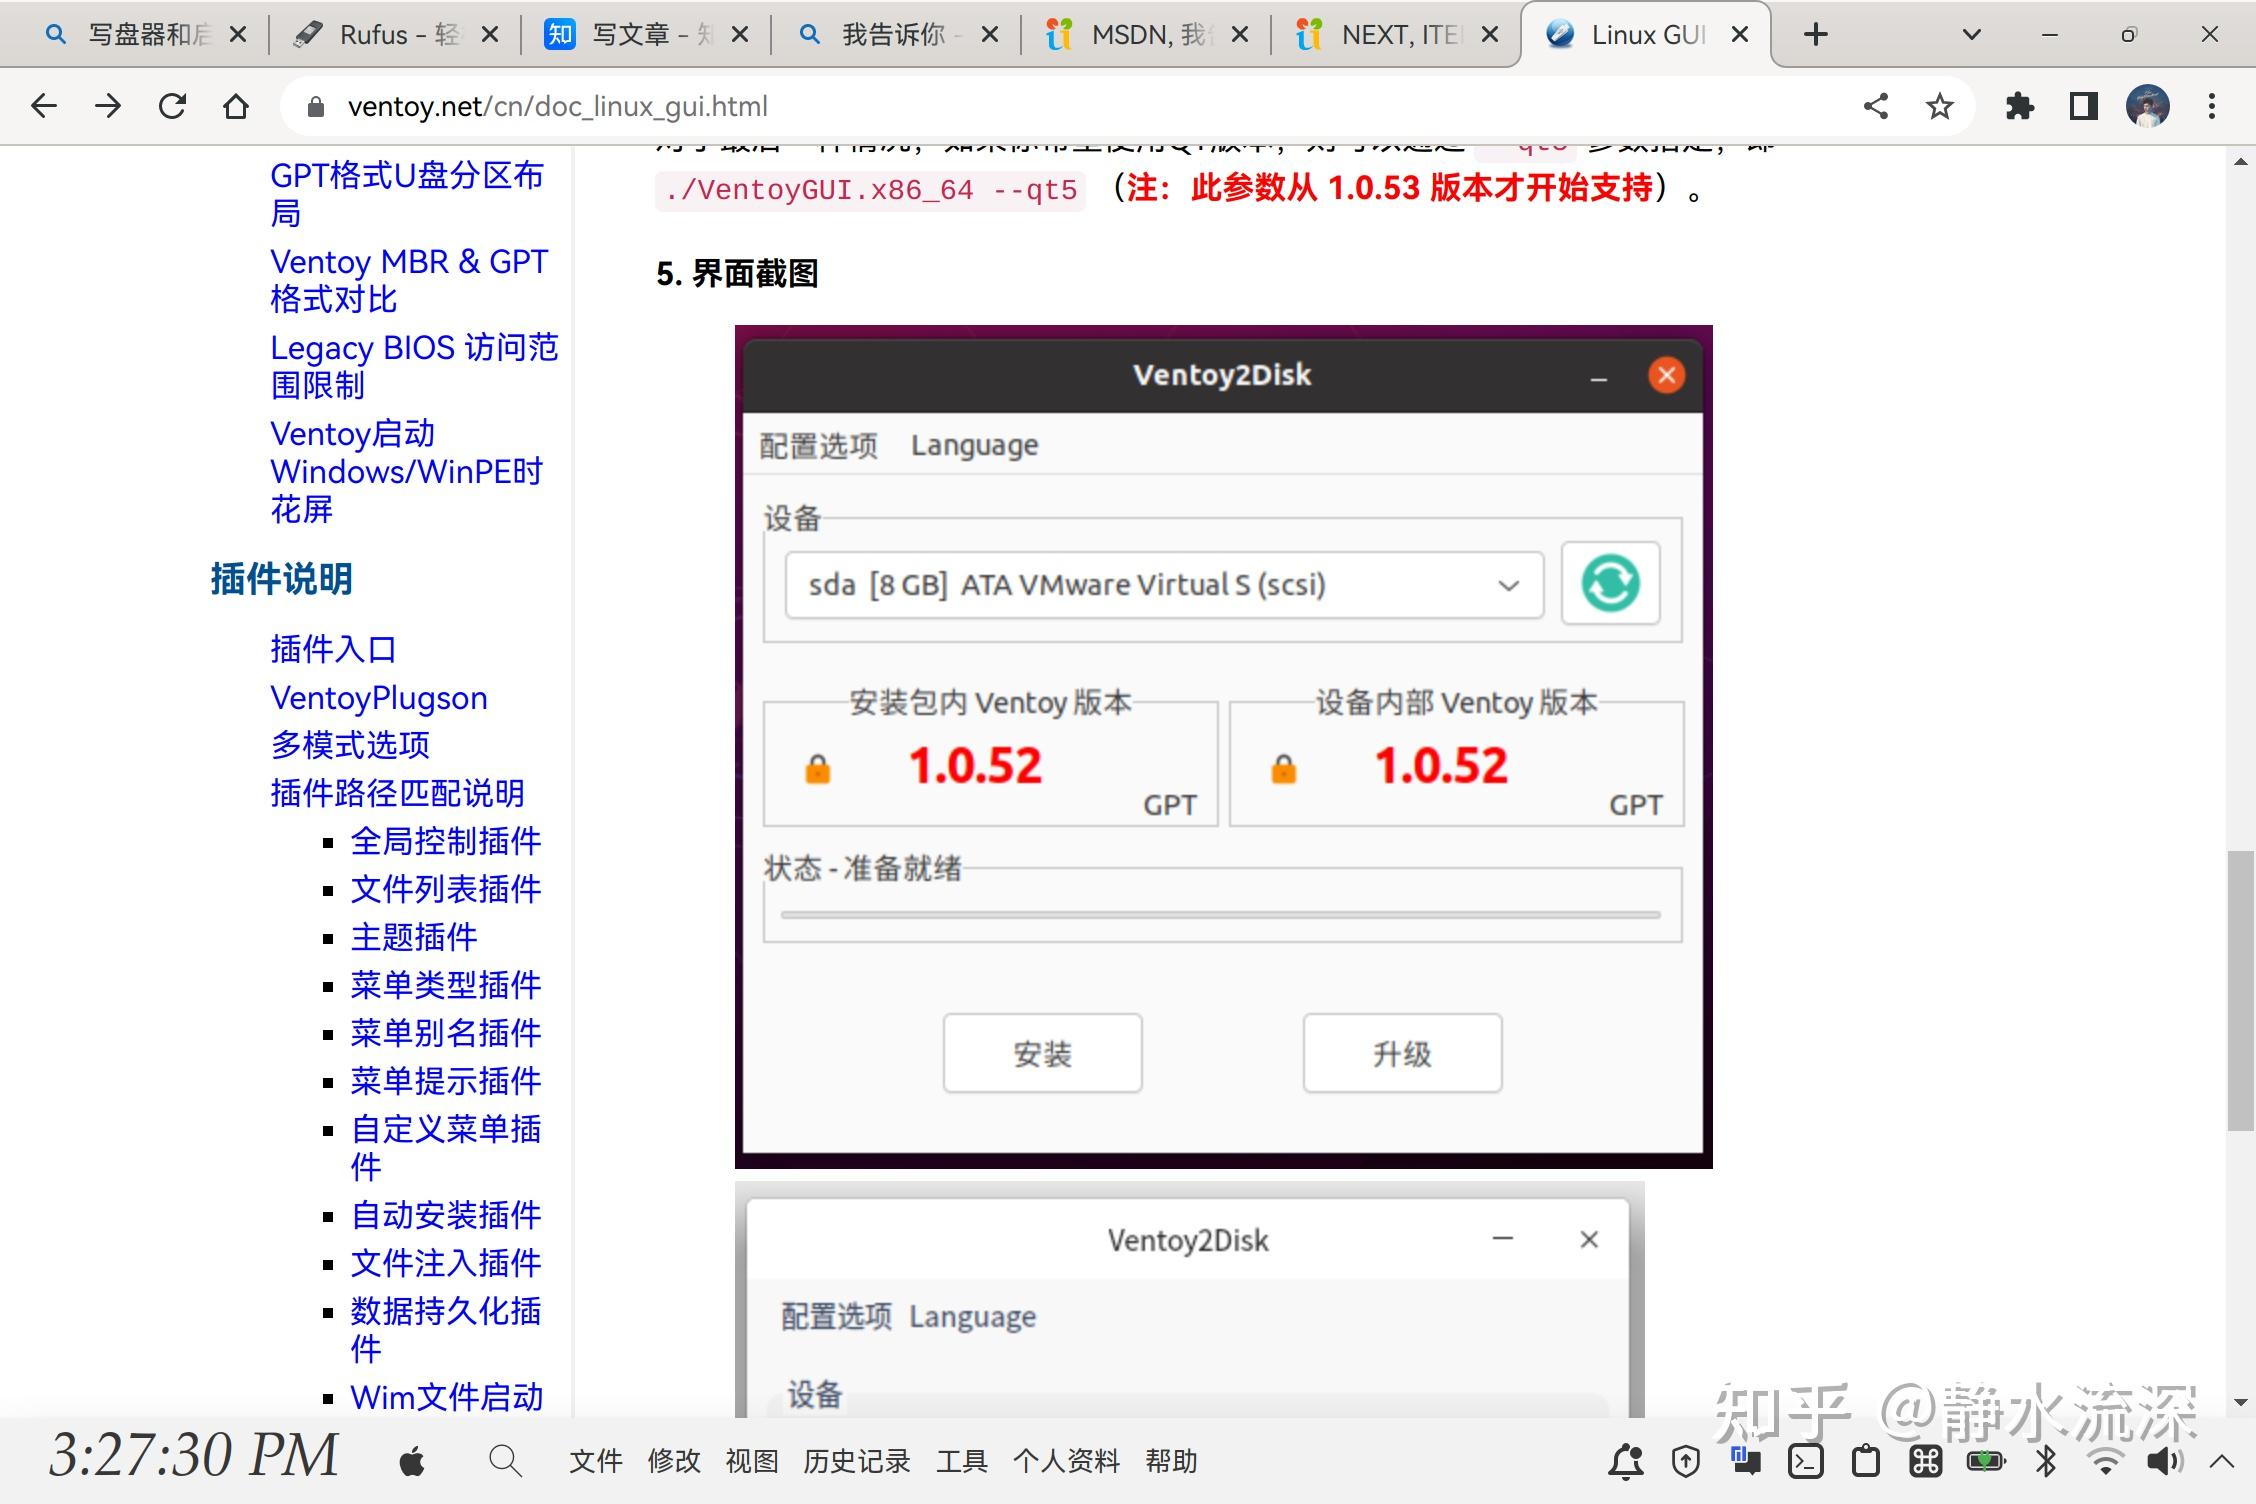The image size is (2256, 1504).
Task: Open the GPT格式U盘分区布局 sidebar link
Action: (x=407, y=194)
